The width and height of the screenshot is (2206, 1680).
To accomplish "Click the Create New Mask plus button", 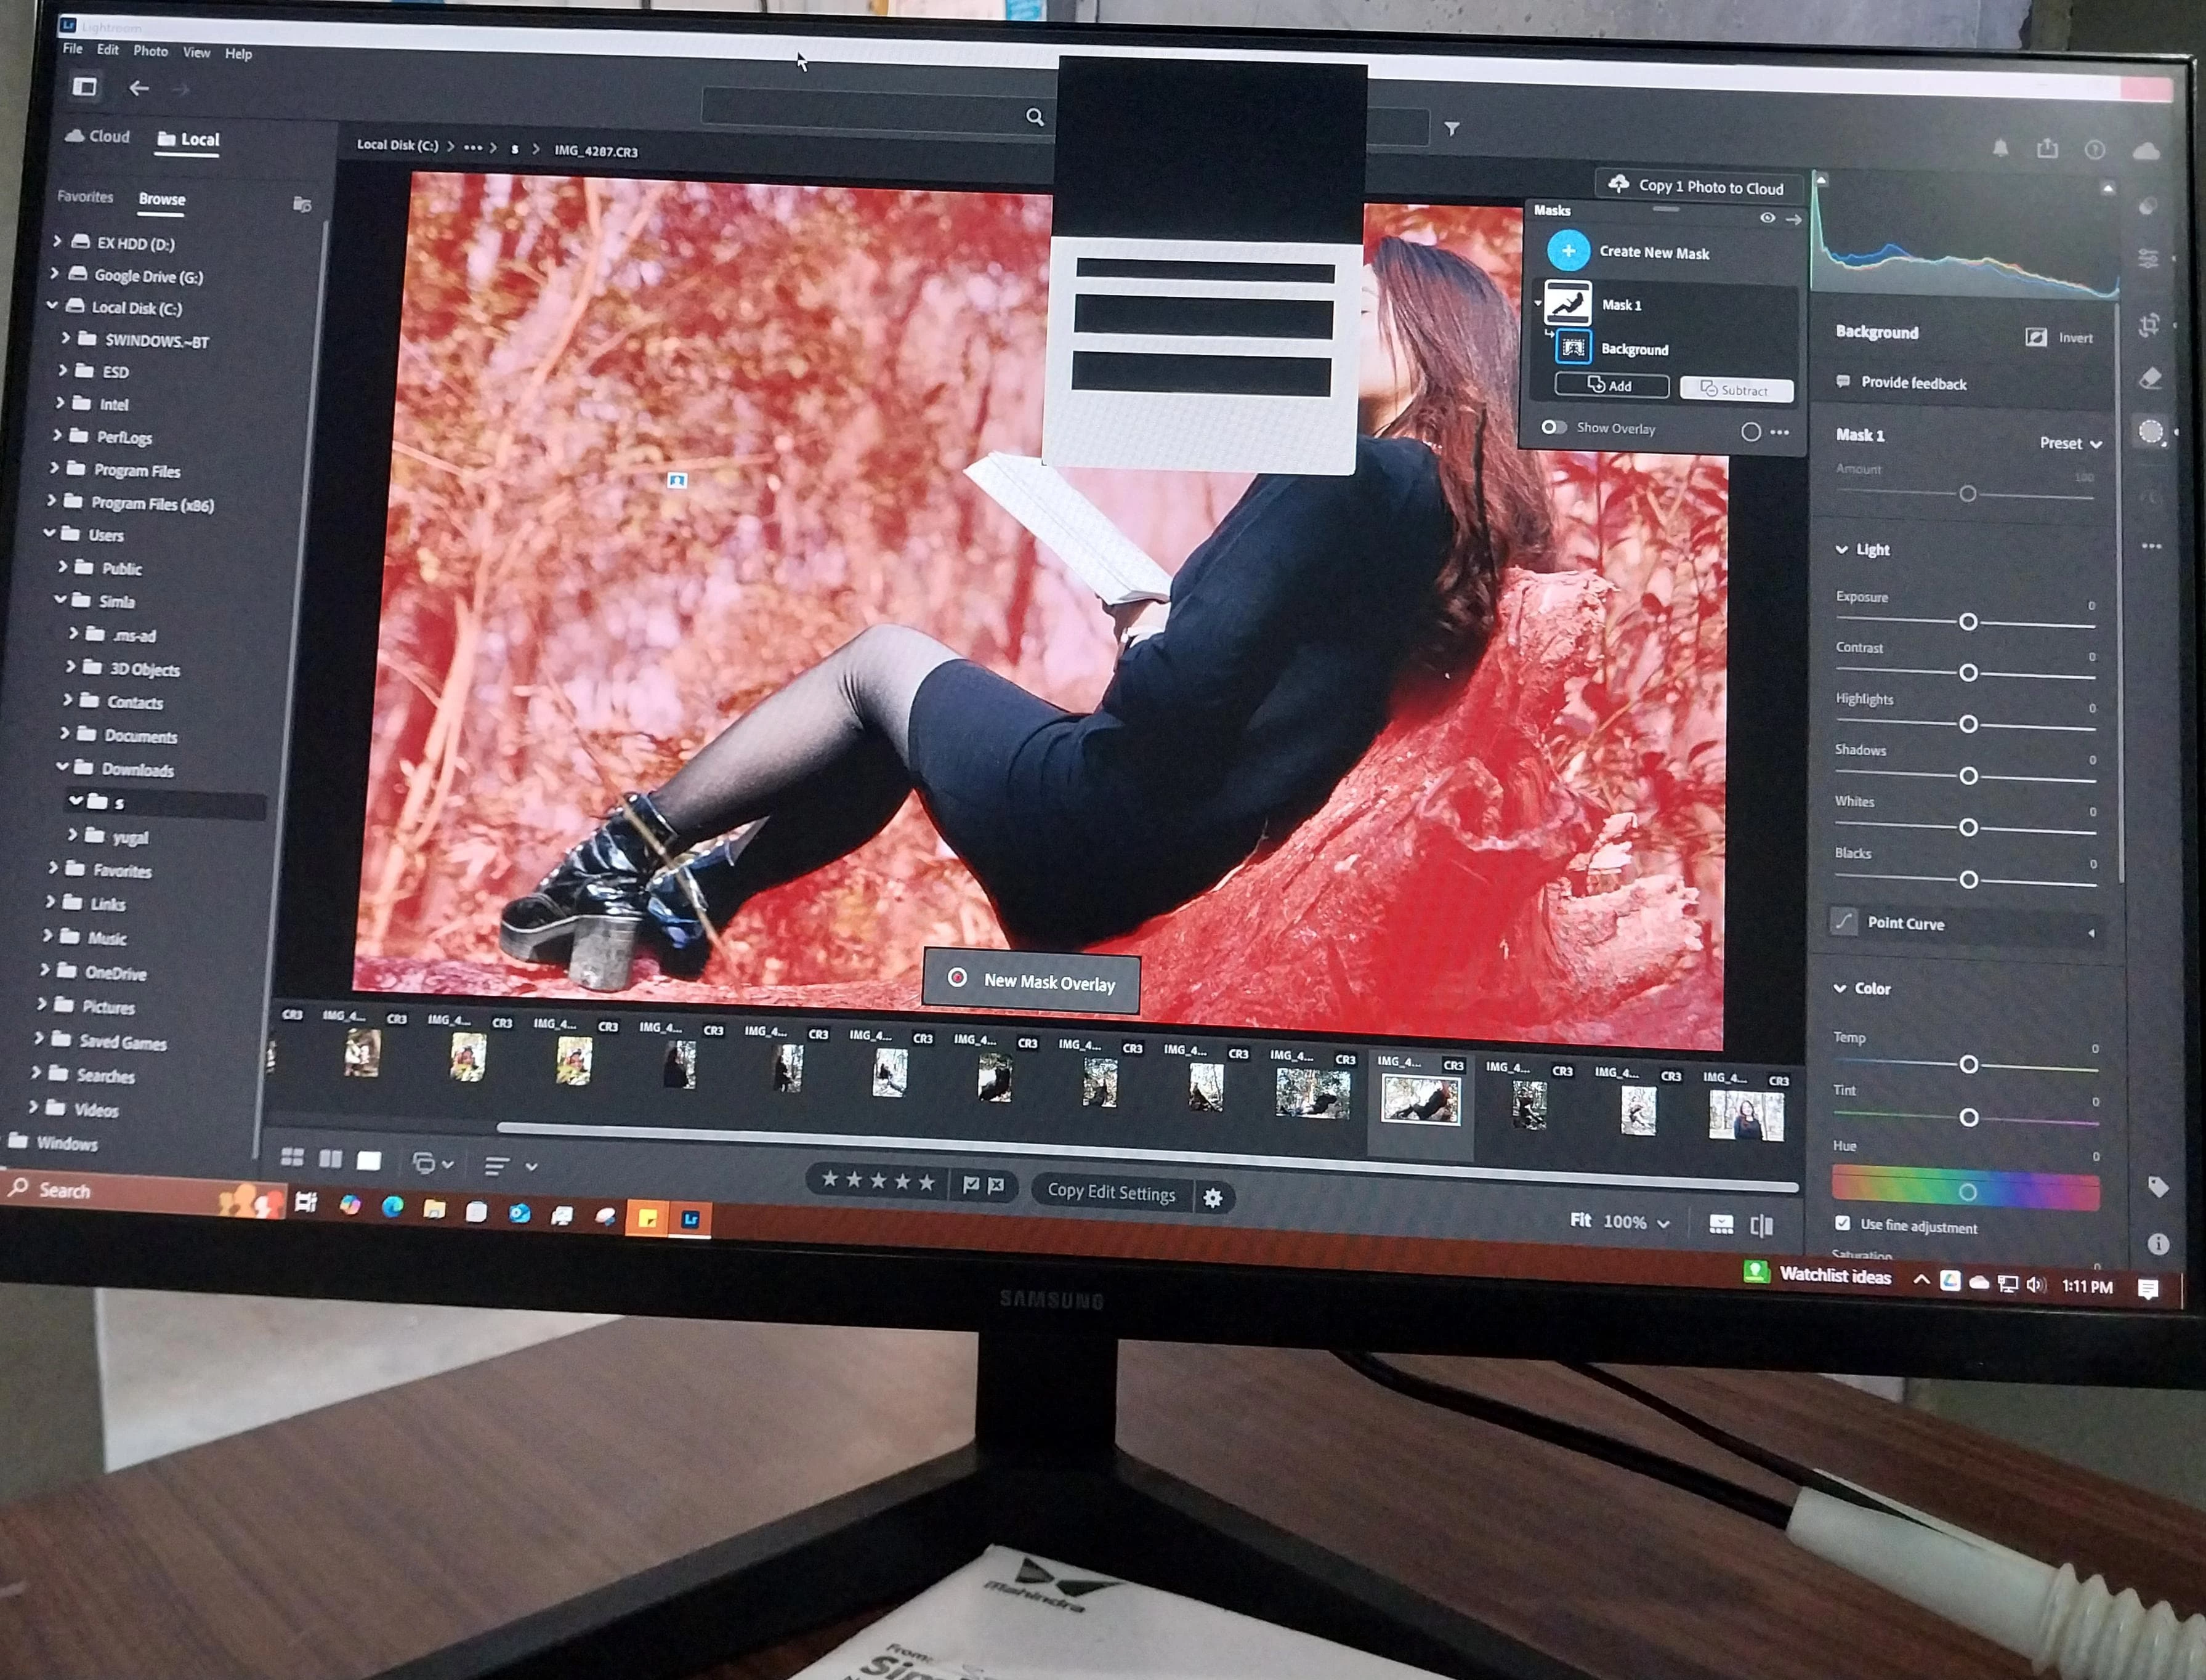I will coord(1568,251).
